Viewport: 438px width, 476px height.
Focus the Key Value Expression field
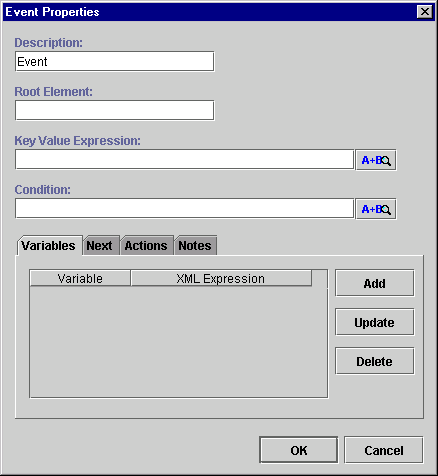coord(184,159)
